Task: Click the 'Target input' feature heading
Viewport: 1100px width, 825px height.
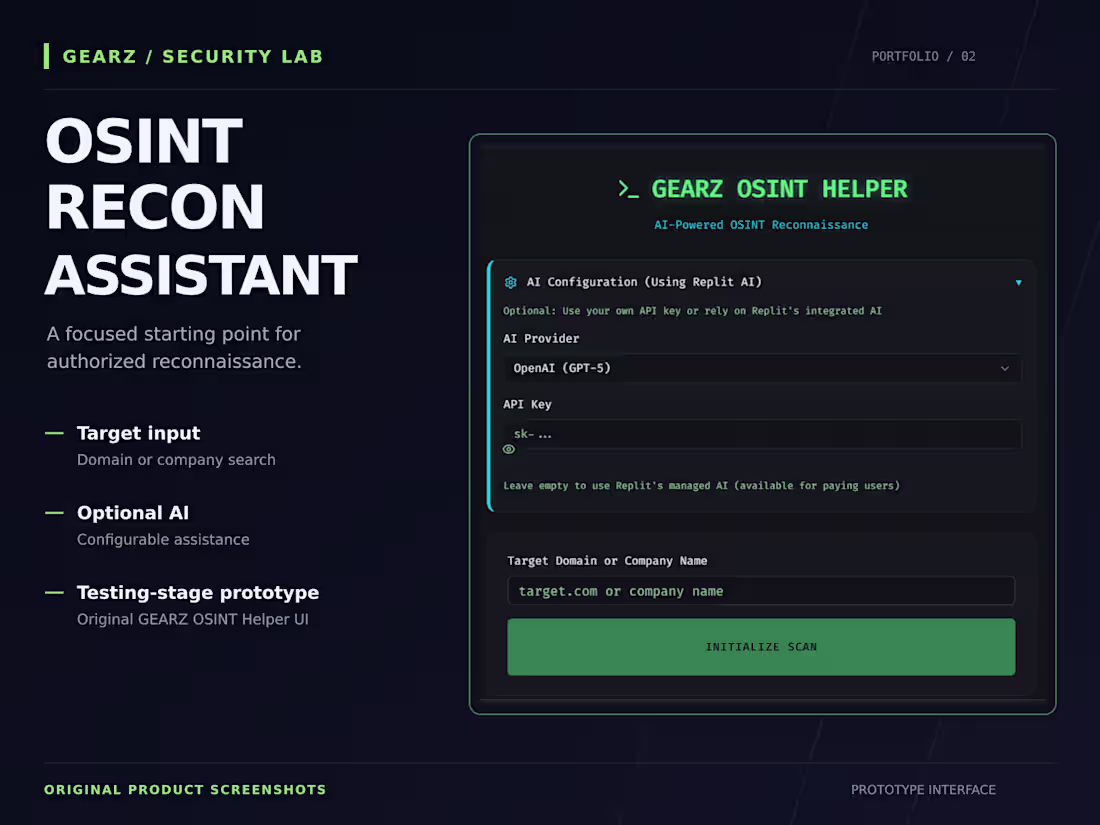Action: (138, 433)
